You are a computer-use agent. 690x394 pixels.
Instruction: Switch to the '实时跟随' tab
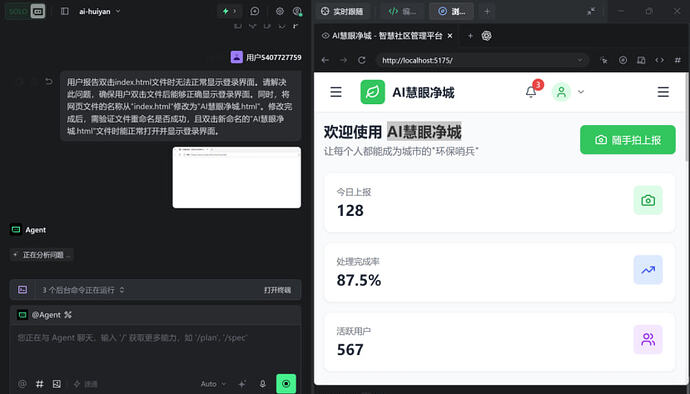pos(342,11)
